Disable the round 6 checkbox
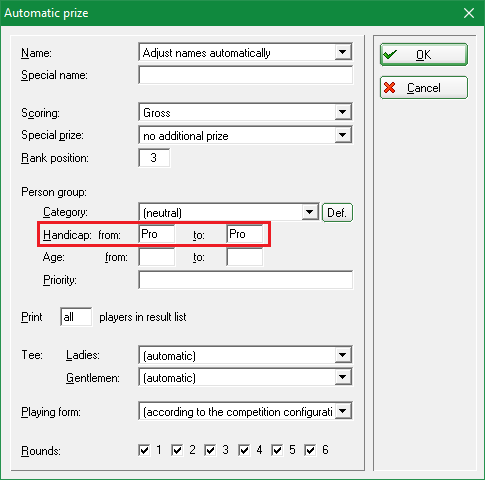The height and width of the screenshot is (480, 485). click(310, 450)
